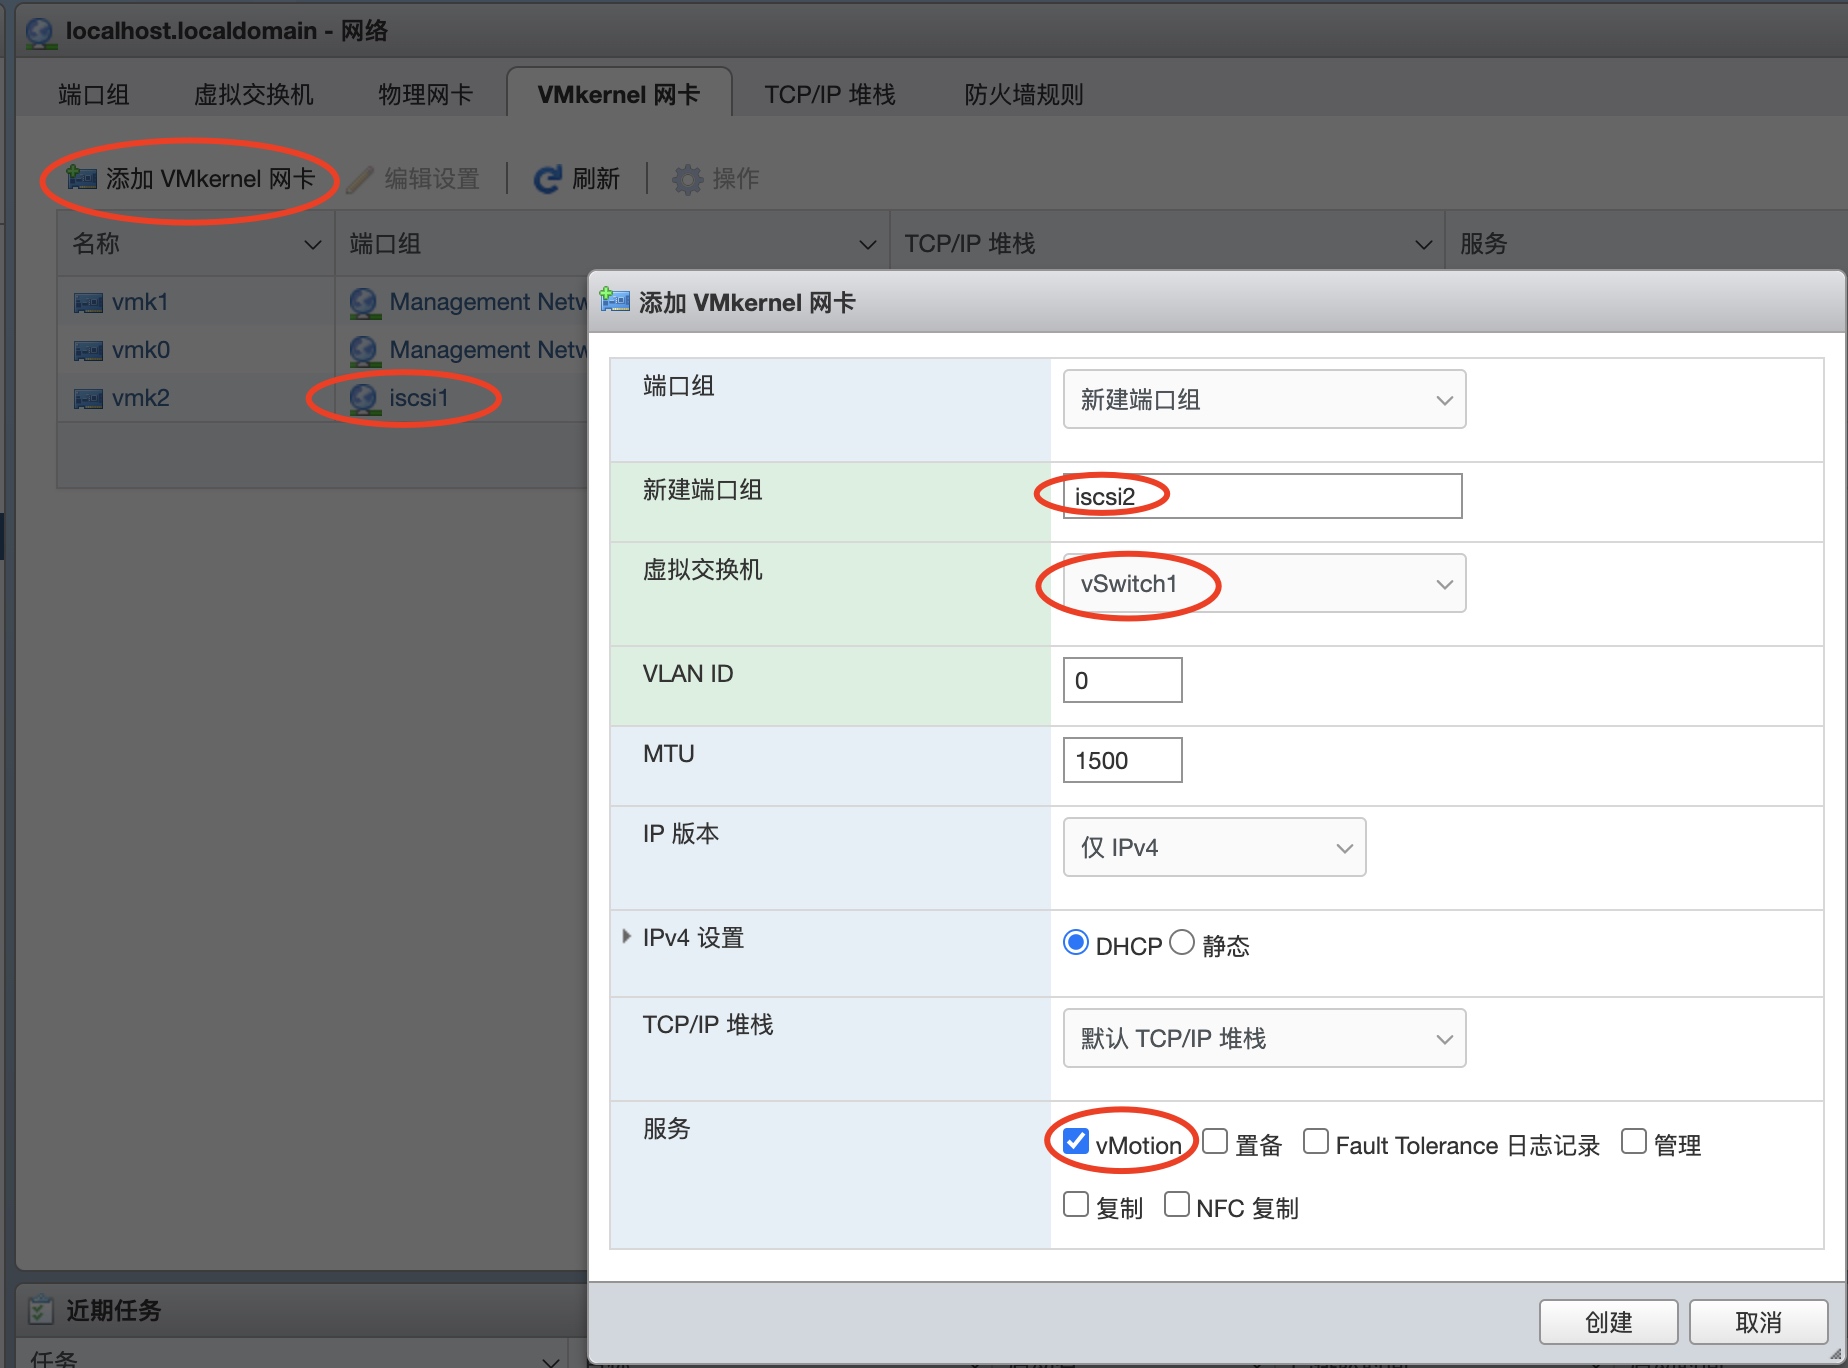The width and height of the screenshot is (1848, 1368).
Task: Open the TCP/IP 堆栈 column header arrow
Action: [1424, 244]
